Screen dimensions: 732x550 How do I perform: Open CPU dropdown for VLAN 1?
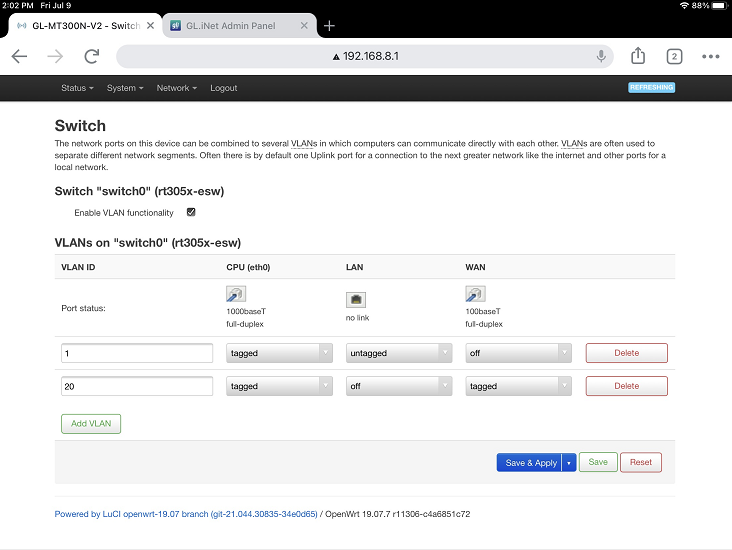tap(279, 353)
